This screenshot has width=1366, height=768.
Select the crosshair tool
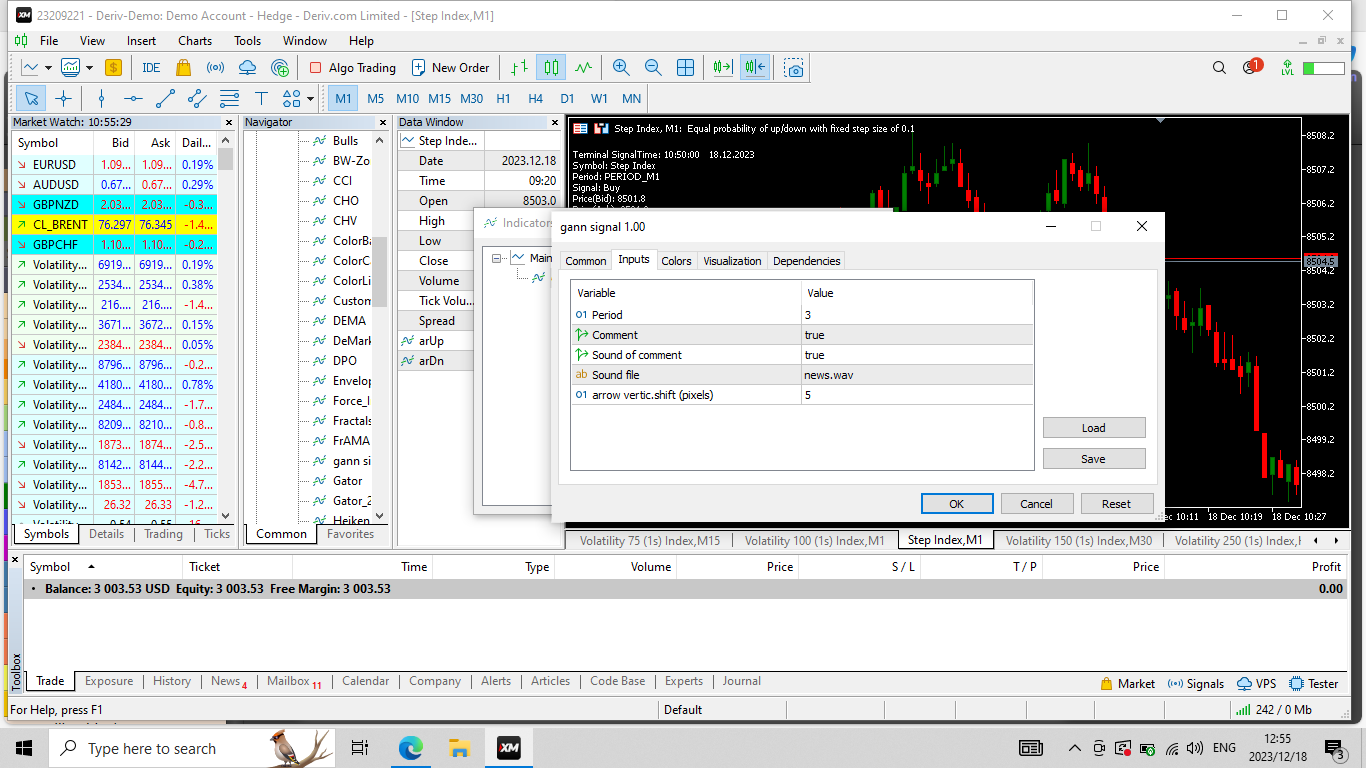point(63,98)
